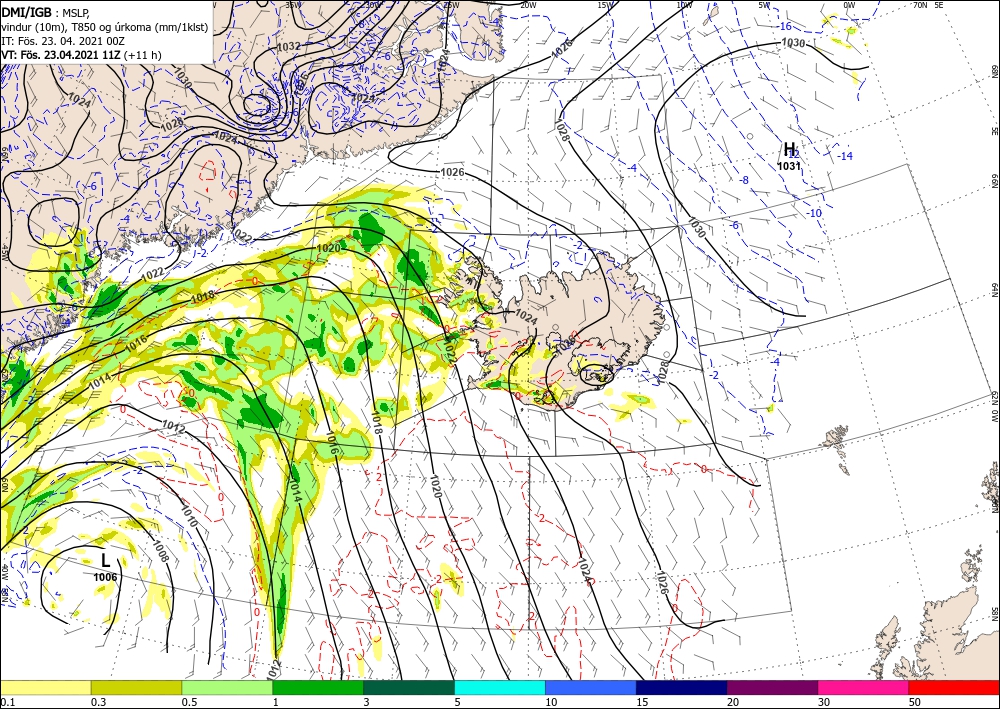Click the '10W' longitude label
The height and width of the screenshot is (709, 1000).
684,5
